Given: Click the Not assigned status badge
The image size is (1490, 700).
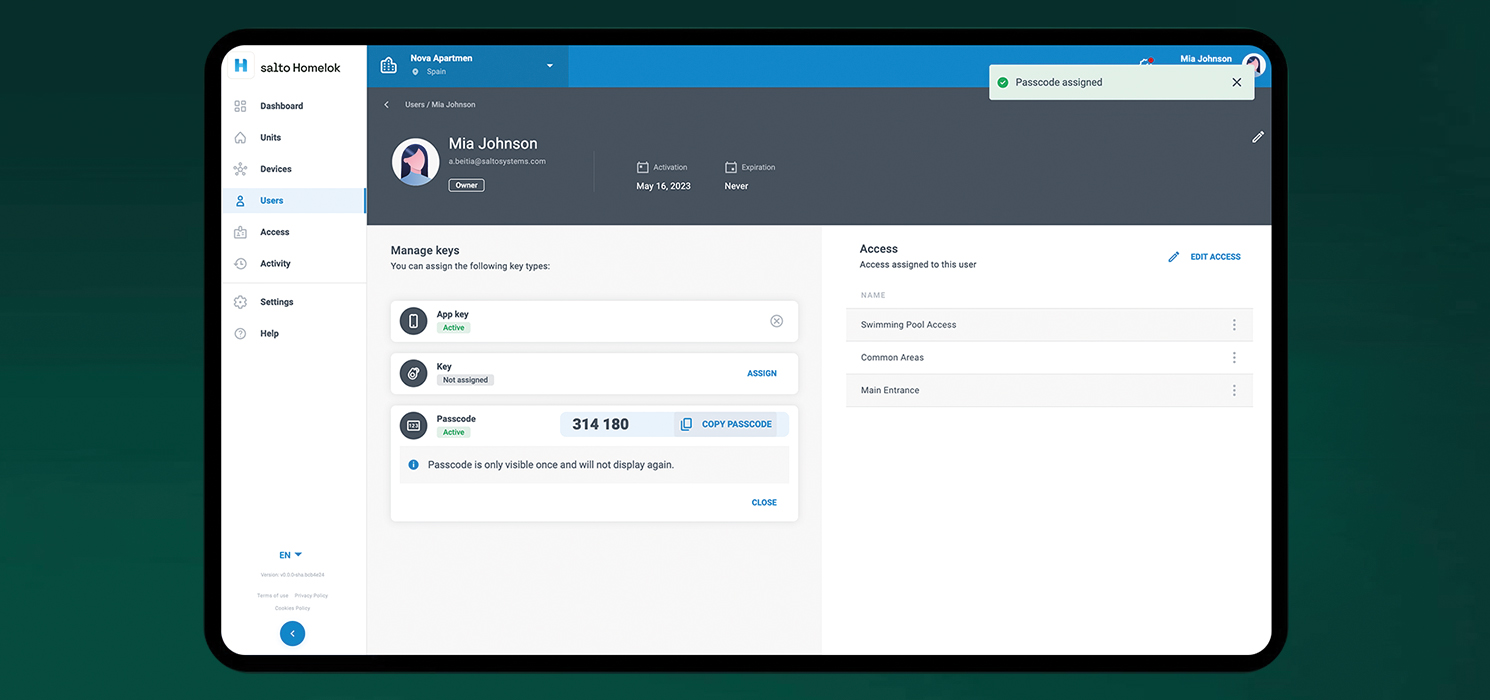Looking at the screenshot, I should (x=465, y=380).
